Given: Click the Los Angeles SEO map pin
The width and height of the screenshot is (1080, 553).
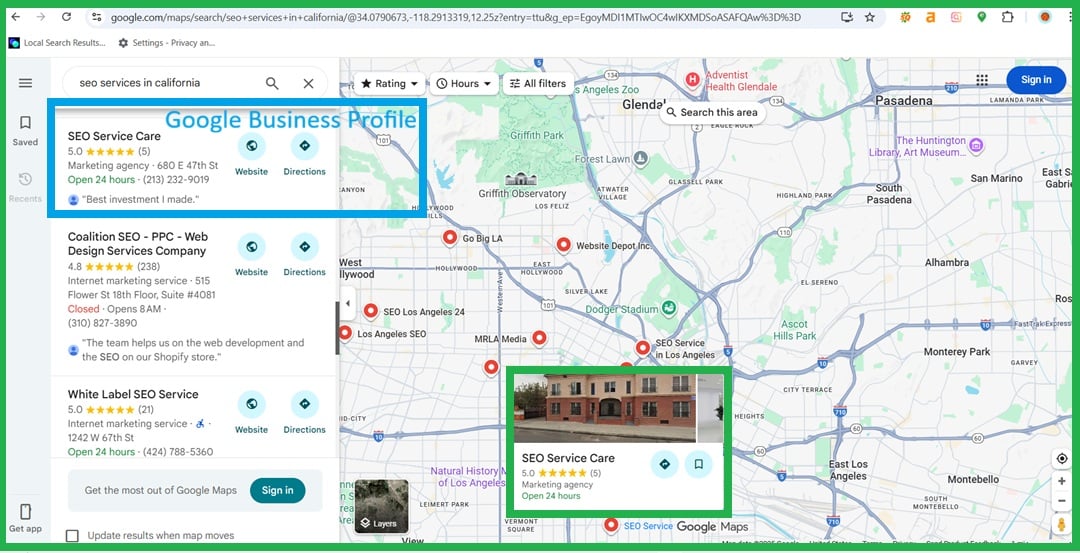Looking at the screenshot, I should [x=345, y=333].
